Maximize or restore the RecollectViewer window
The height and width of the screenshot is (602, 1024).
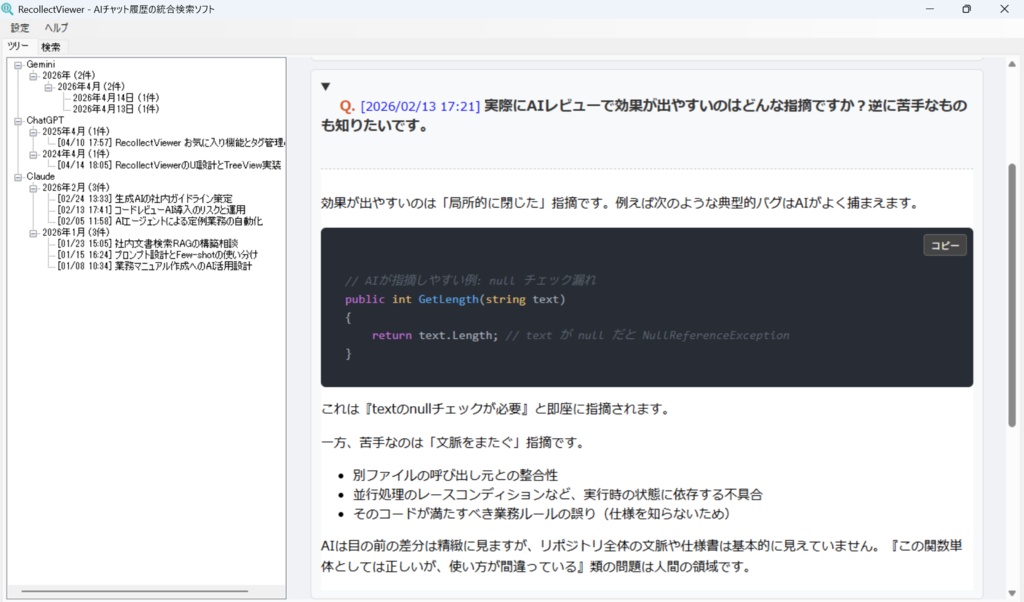(967, 9)
